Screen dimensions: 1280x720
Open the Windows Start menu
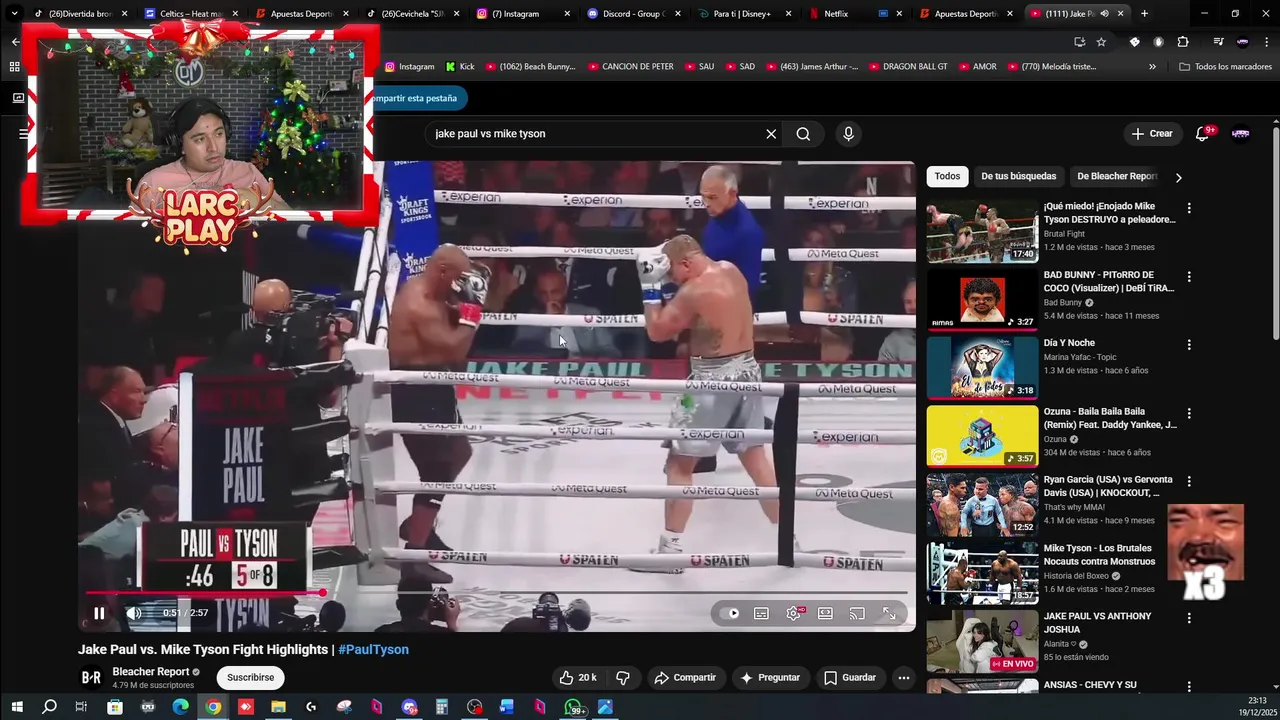point(17,707)
